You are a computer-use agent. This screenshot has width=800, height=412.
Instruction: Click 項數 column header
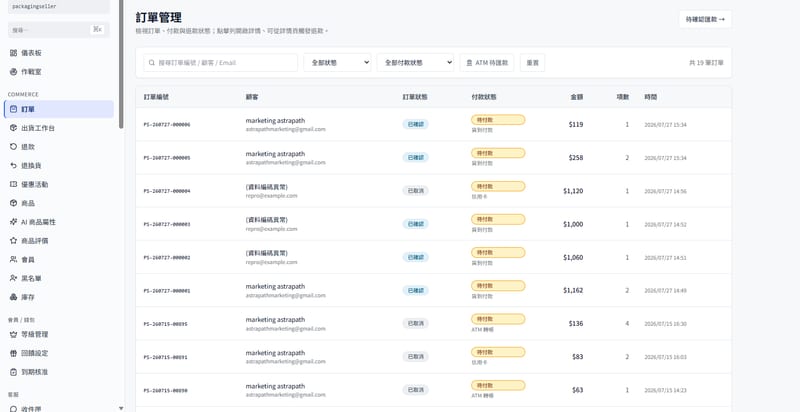point(623,96)
